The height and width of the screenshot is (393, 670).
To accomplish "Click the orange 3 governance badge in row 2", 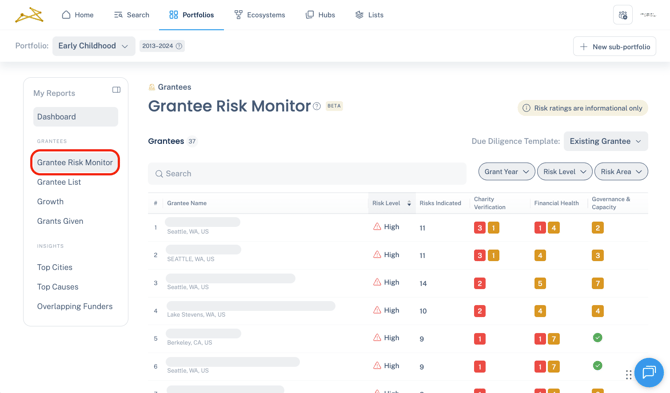I will [597, 255].
